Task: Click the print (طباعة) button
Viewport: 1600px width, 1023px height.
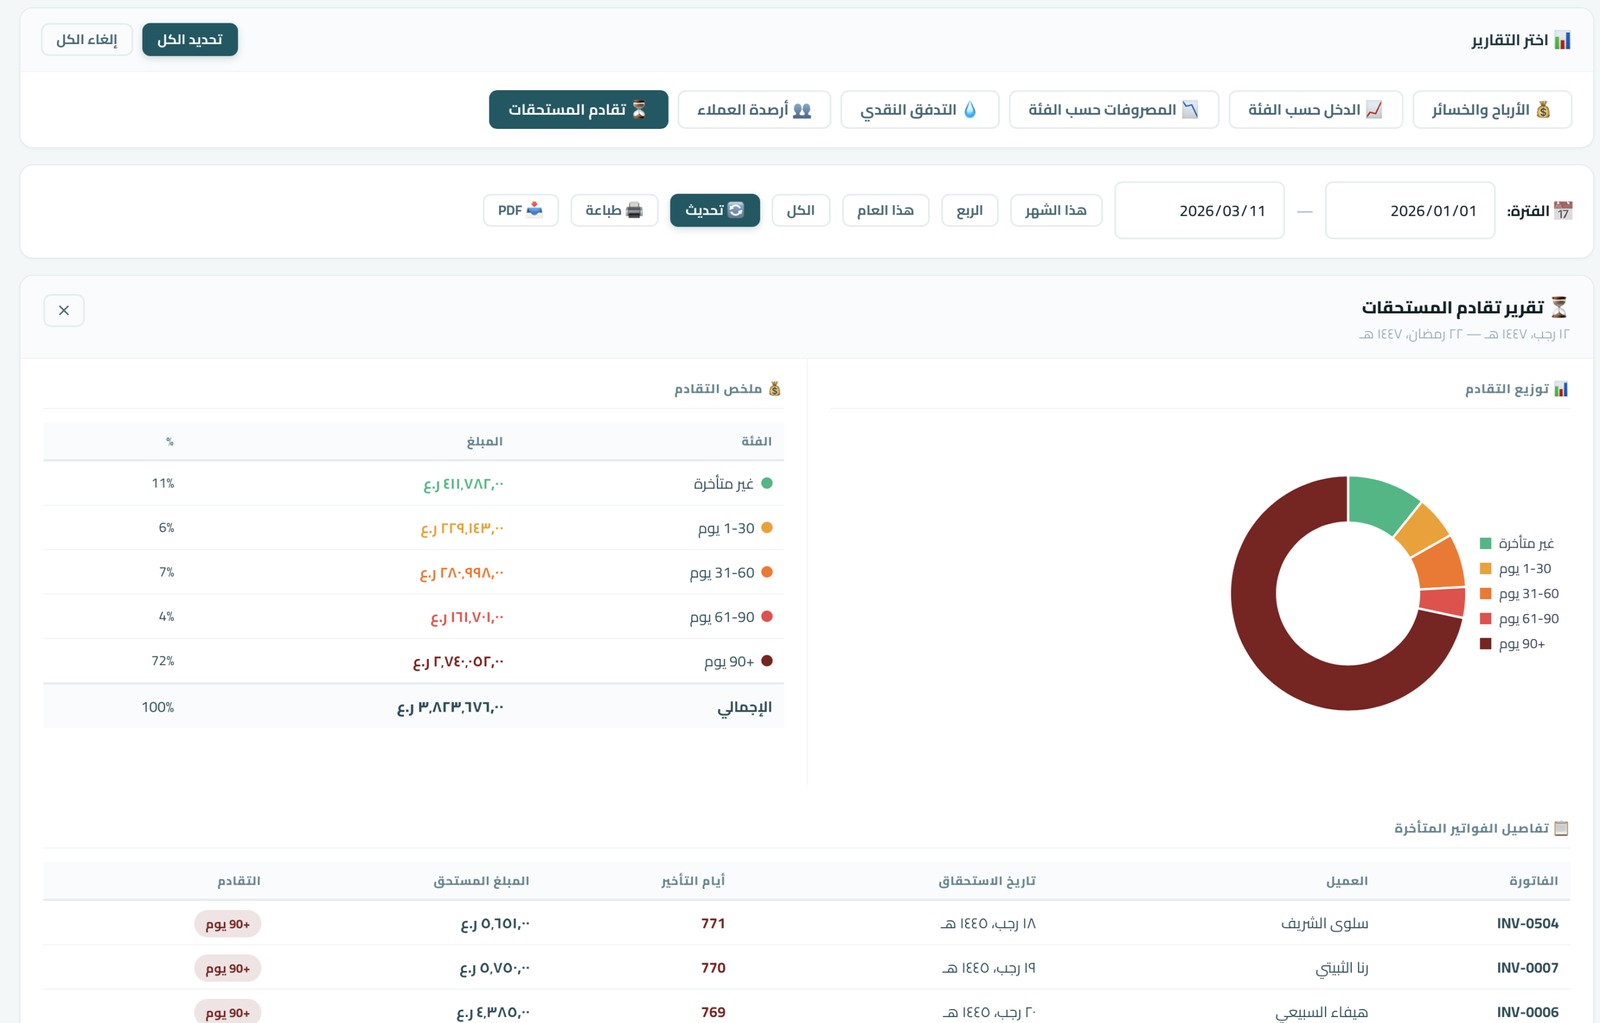Action: point(614,210)
